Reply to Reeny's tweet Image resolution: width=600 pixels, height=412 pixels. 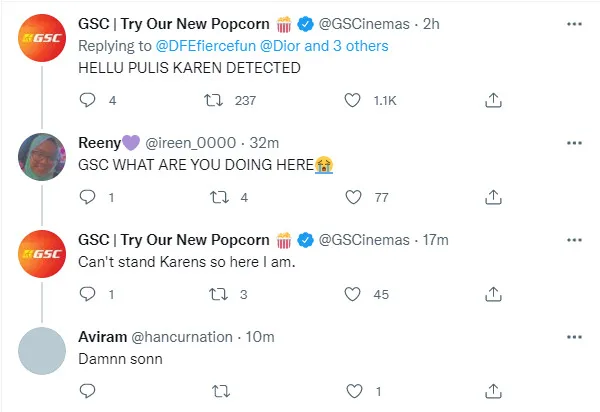pyautogui.click(x=86, y=197)
